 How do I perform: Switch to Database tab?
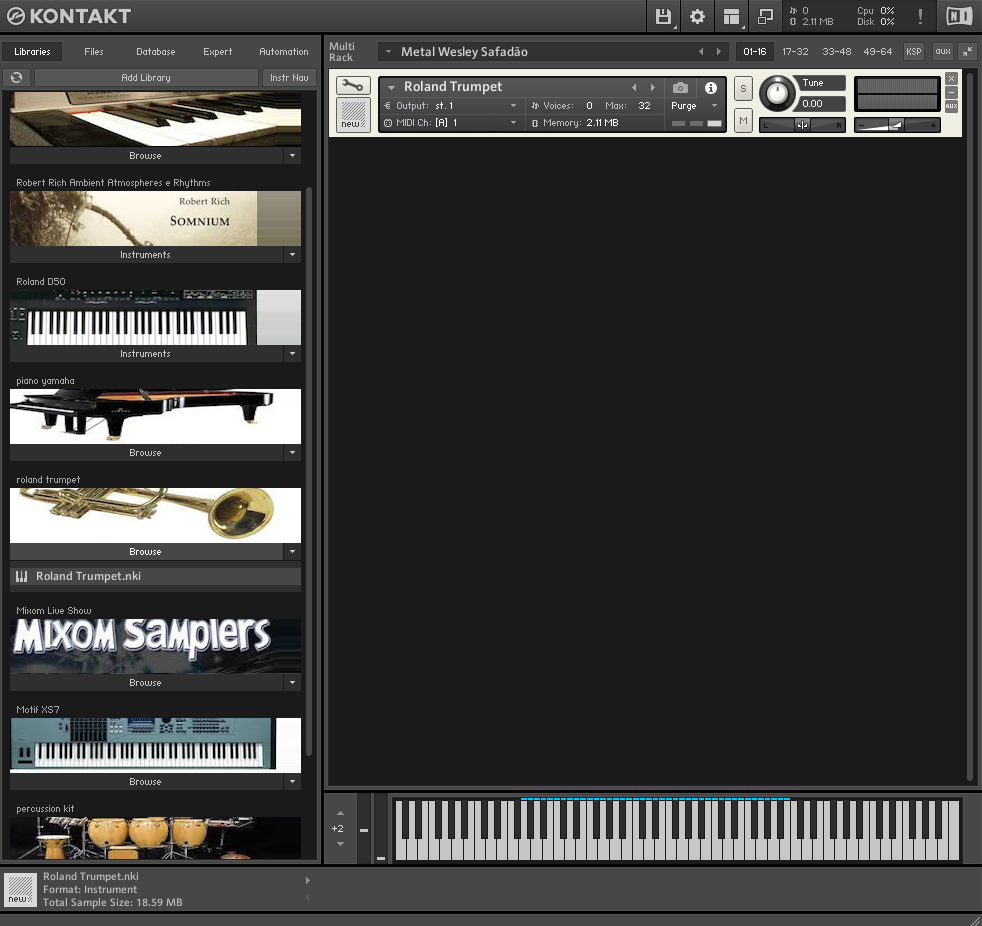(x=155, y=51)
